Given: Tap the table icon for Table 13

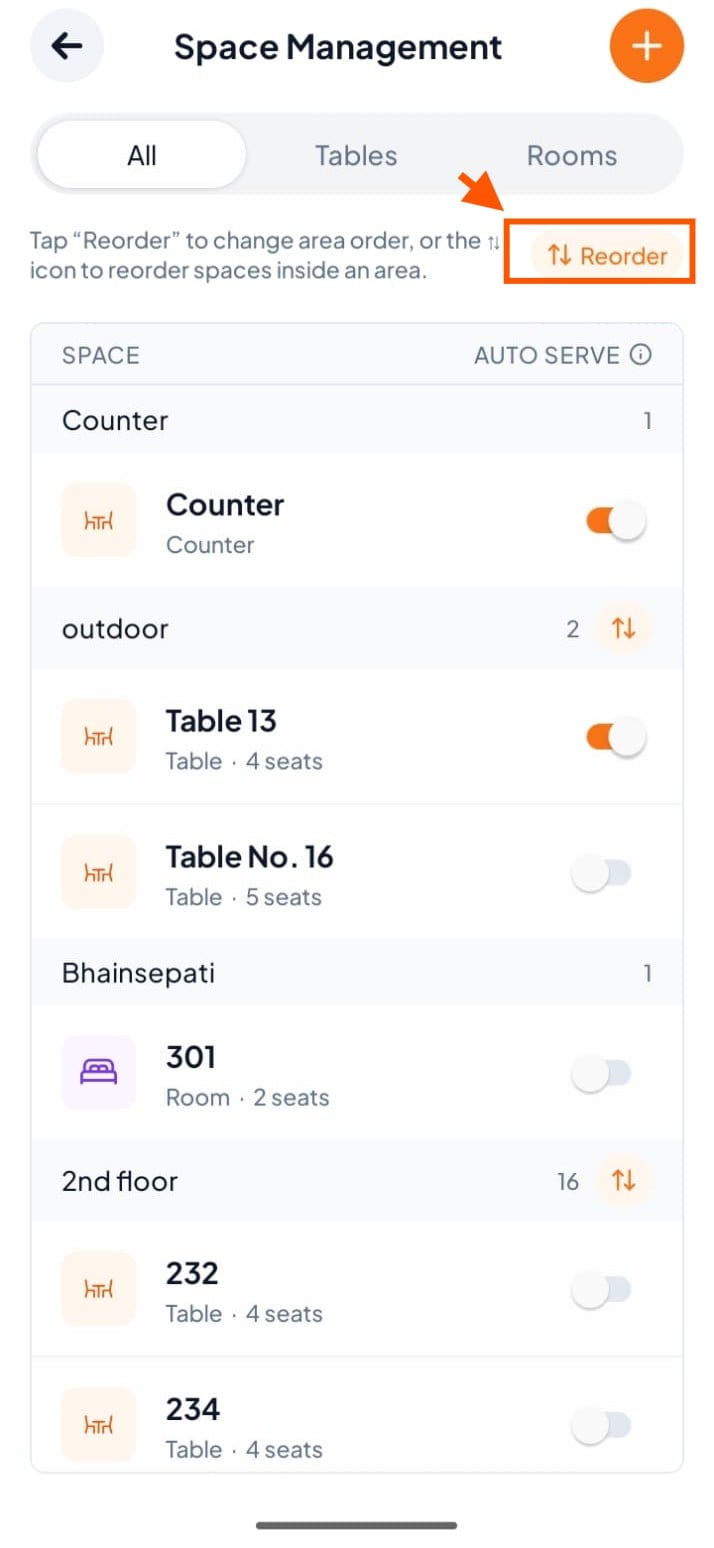Looking at the screenshot, I should pos(98,736).
